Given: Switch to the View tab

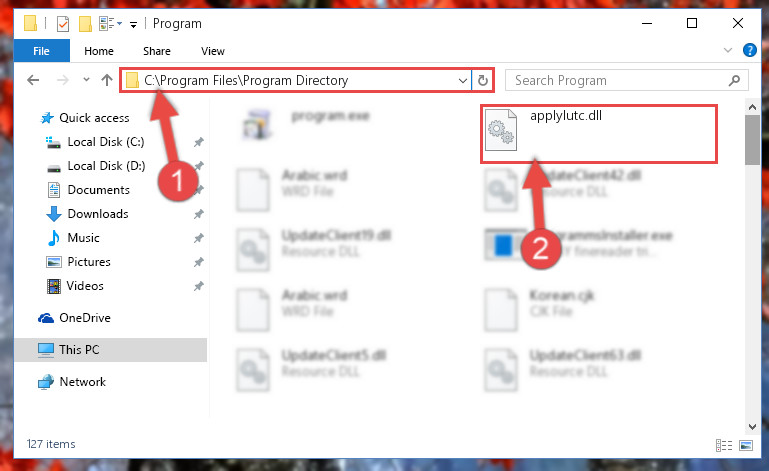Looking at the screenshot, I should (213, 51).
